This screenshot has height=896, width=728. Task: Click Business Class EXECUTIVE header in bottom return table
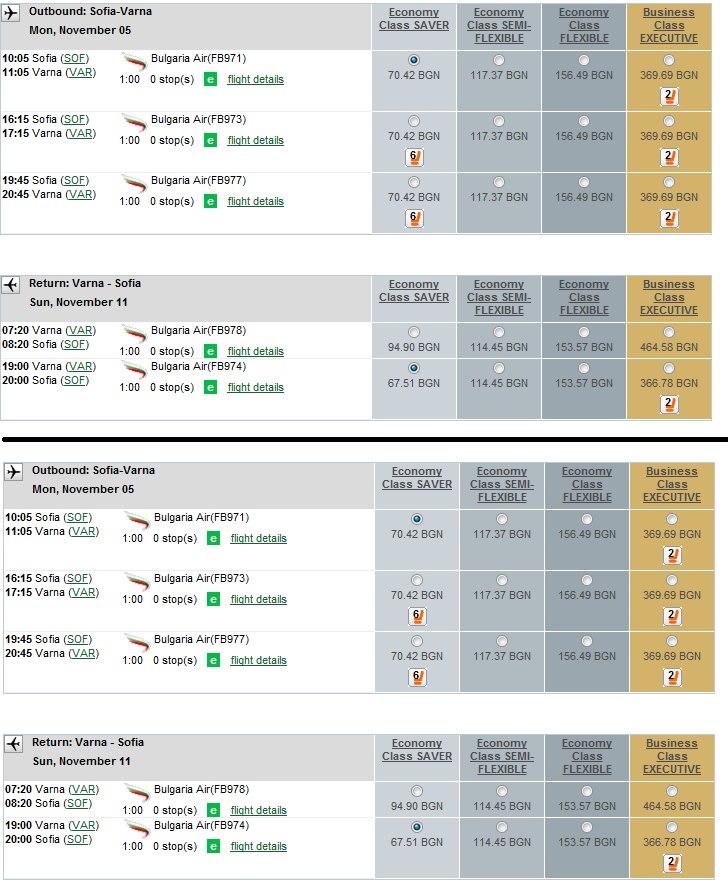click(671, 756)
